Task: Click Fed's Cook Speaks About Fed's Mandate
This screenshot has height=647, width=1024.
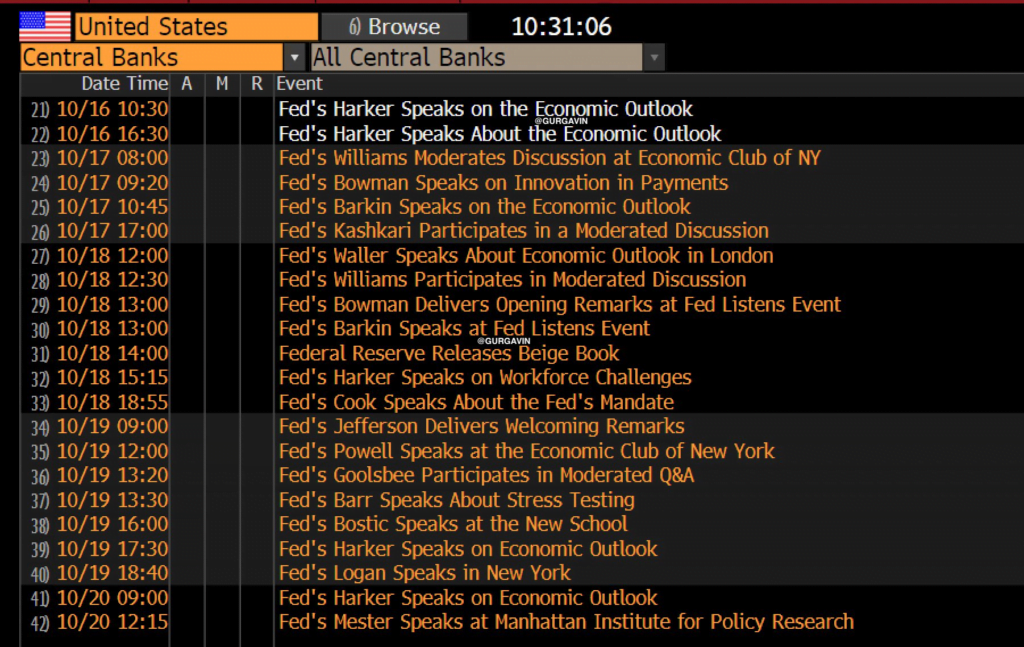Action: click(x=476, y=402)
